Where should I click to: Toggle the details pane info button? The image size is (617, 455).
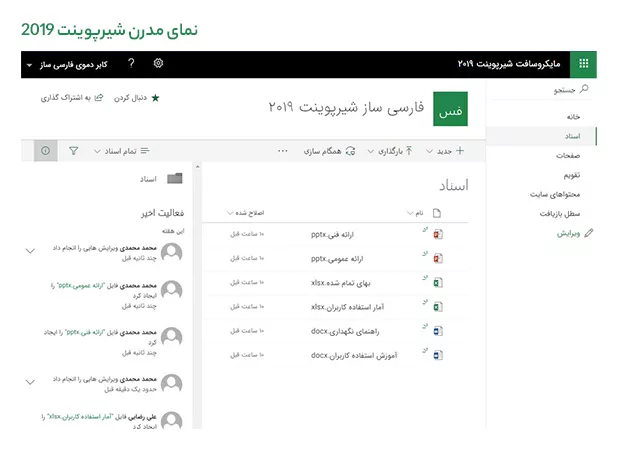pyautogui.click(x=46, y=151)
